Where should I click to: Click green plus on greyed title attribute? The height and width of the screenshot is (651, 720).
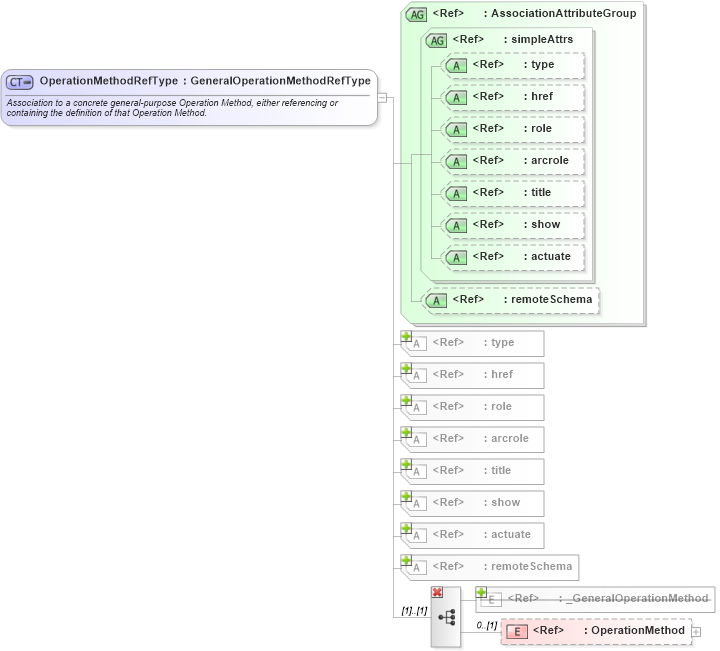tap(406, 465)
